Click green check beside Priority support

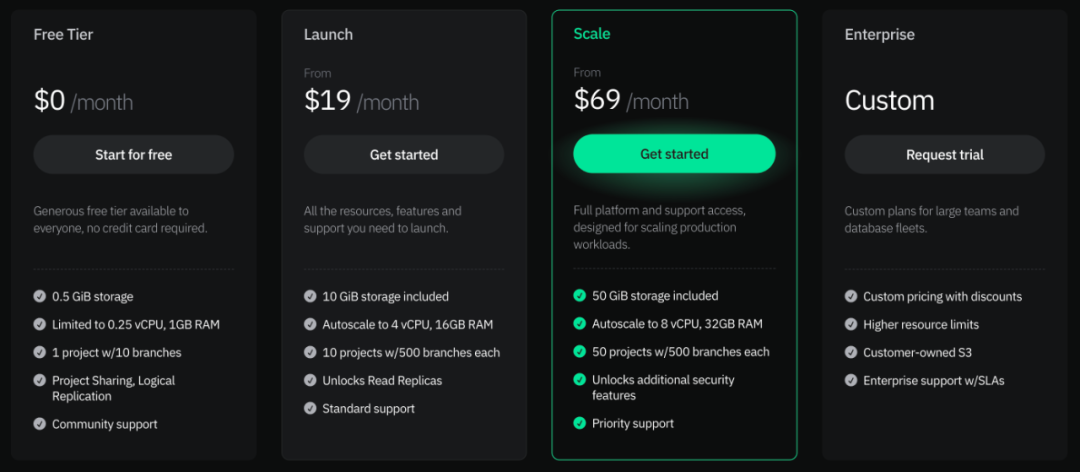(x=579, y=423)
